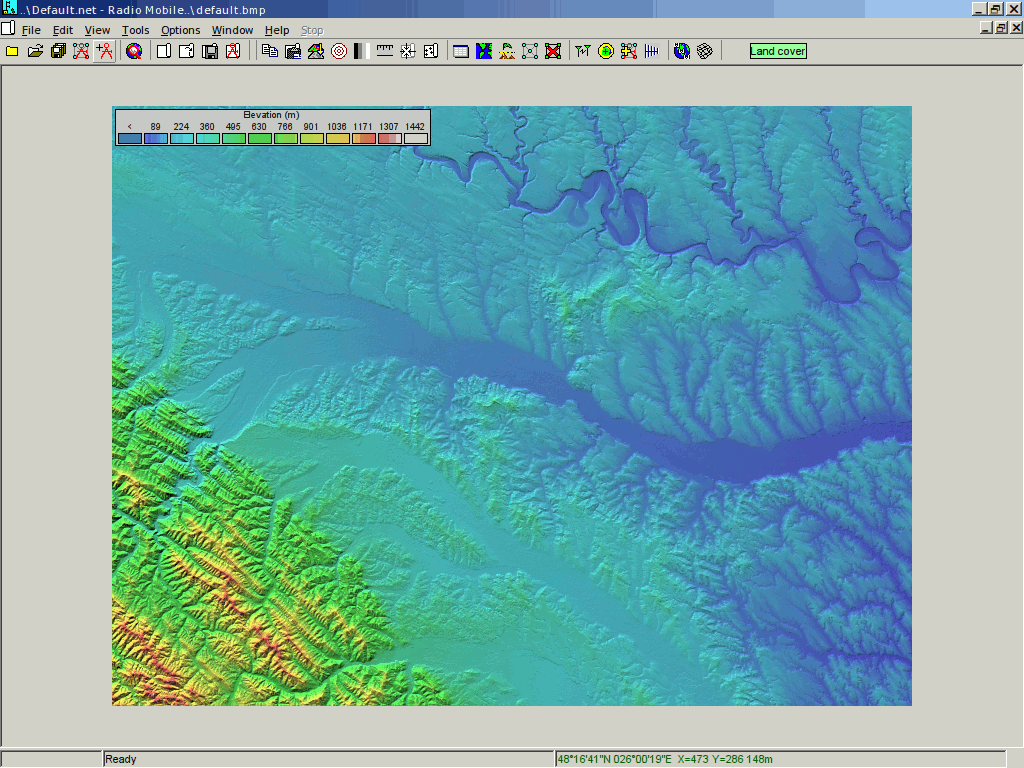Viewport: 1024px width, 768px height.
Task: Click the grayscale gradient bars icon
Action: (362, 51)
